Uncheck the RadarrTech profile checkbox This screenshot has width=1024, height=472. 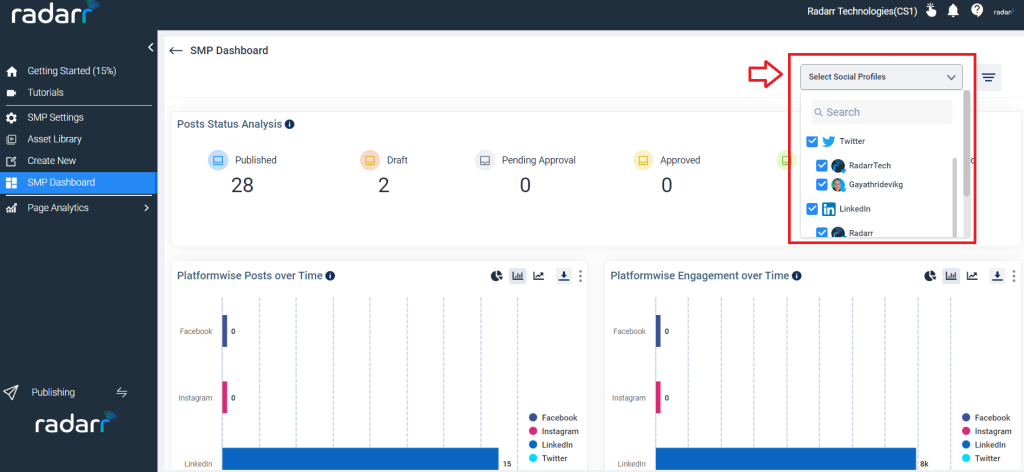tap(822, 166)
